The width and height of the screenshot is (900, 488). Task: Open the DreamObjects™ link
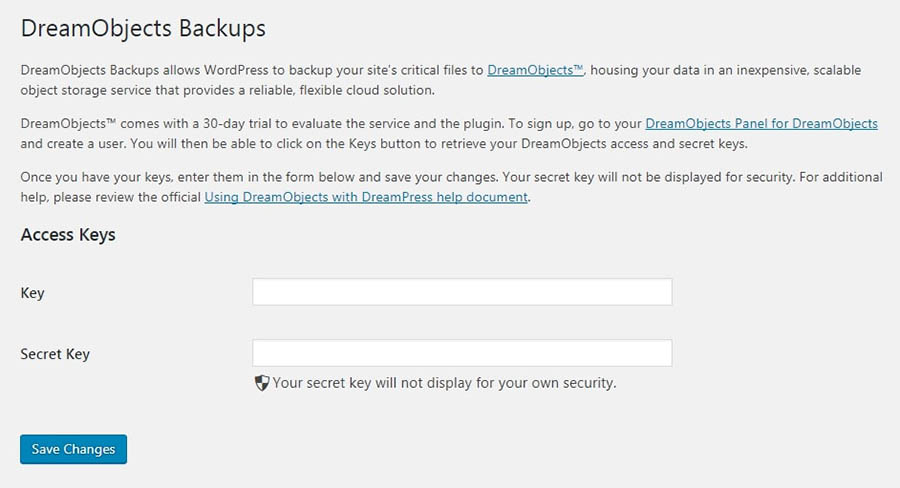[535, 70]
